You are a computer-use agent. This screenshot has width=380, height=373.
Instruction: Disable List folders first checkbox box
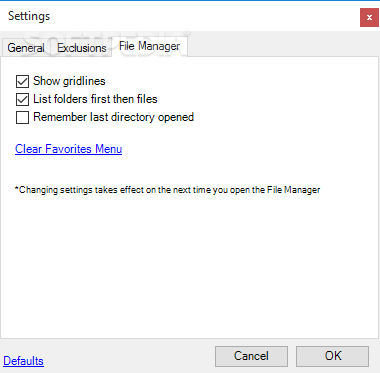click(22, 99)
